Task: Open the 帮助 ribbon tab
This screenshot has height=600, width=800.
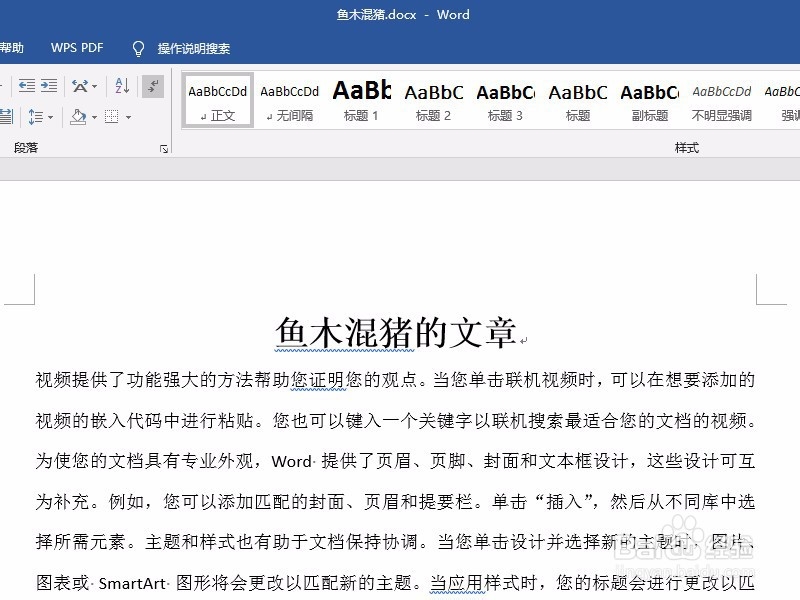Action: coord(12,47)
